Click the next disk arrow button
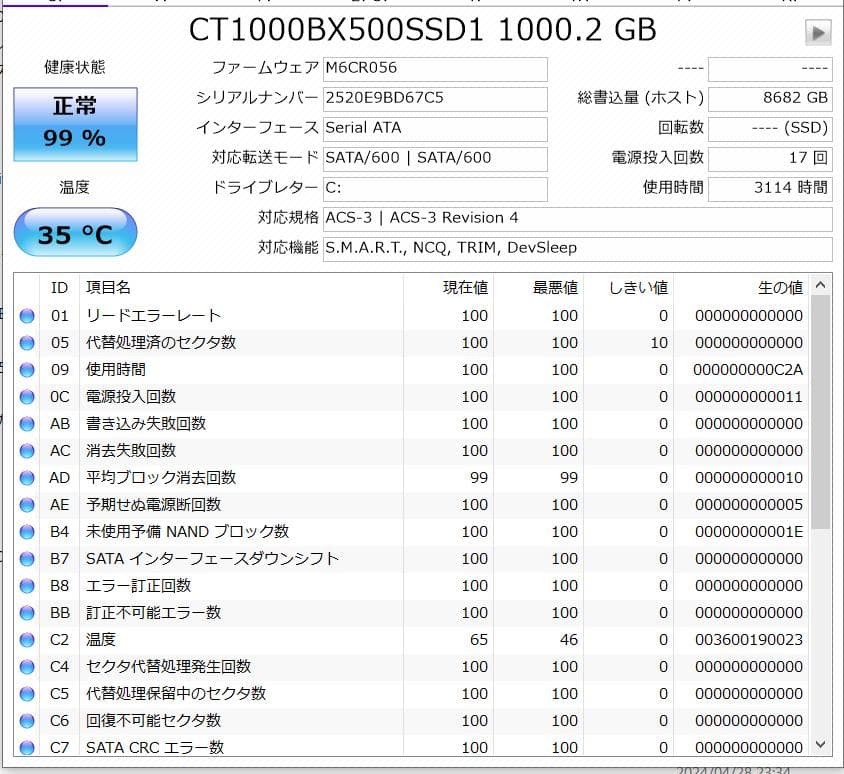Viewport: 844px width, 774px height. click(x=818, y=33)
